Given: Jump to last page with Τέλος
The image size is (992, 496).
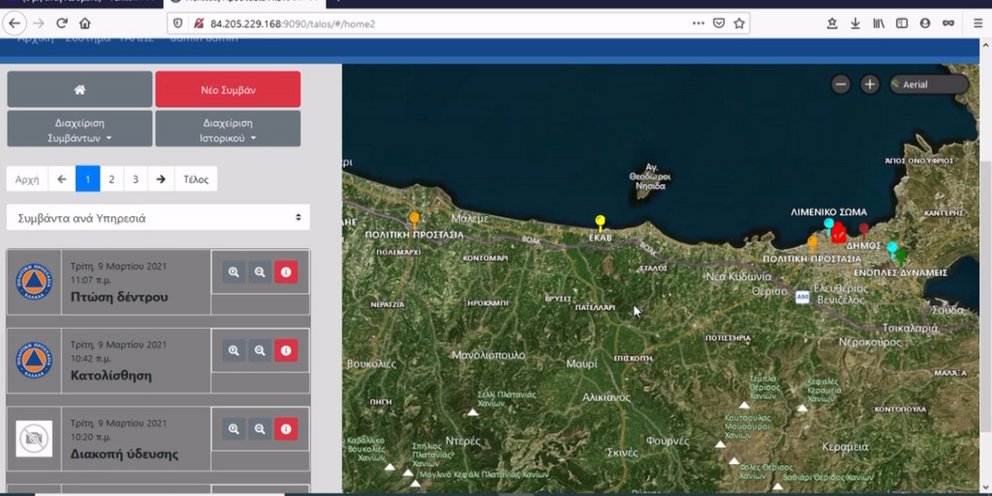Looking at the screenshot, I should [x=196, y=179].
